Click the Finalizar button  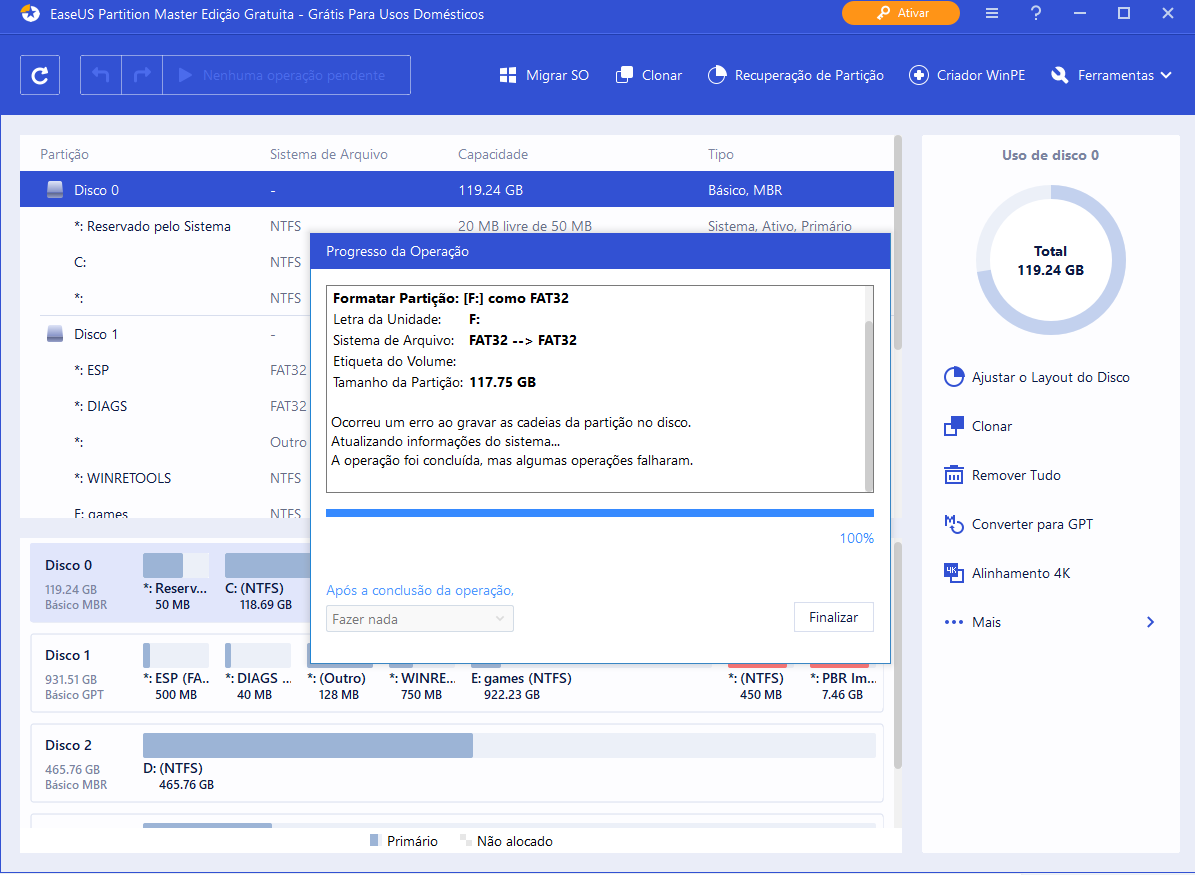(833, 617)
